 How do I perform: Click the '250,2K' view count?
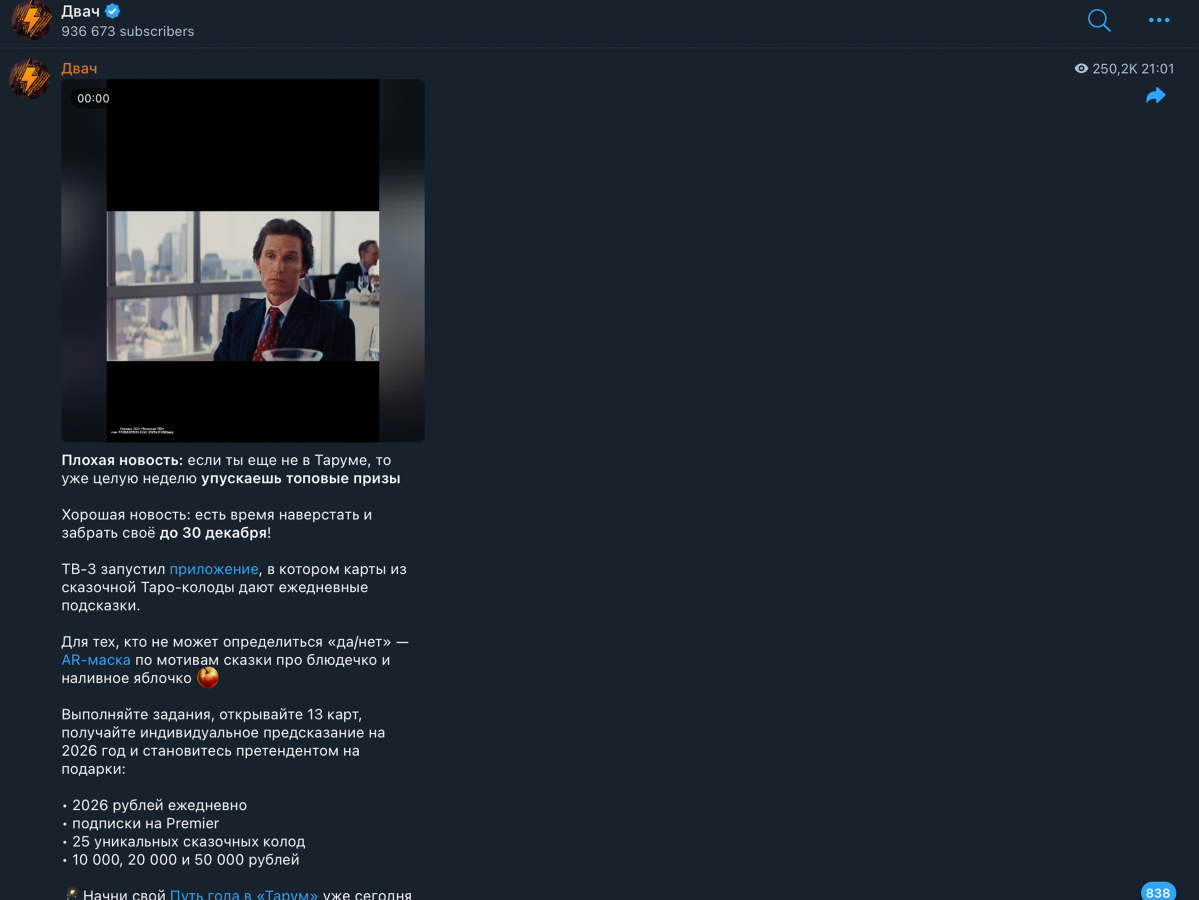[x=1115, y=69]
